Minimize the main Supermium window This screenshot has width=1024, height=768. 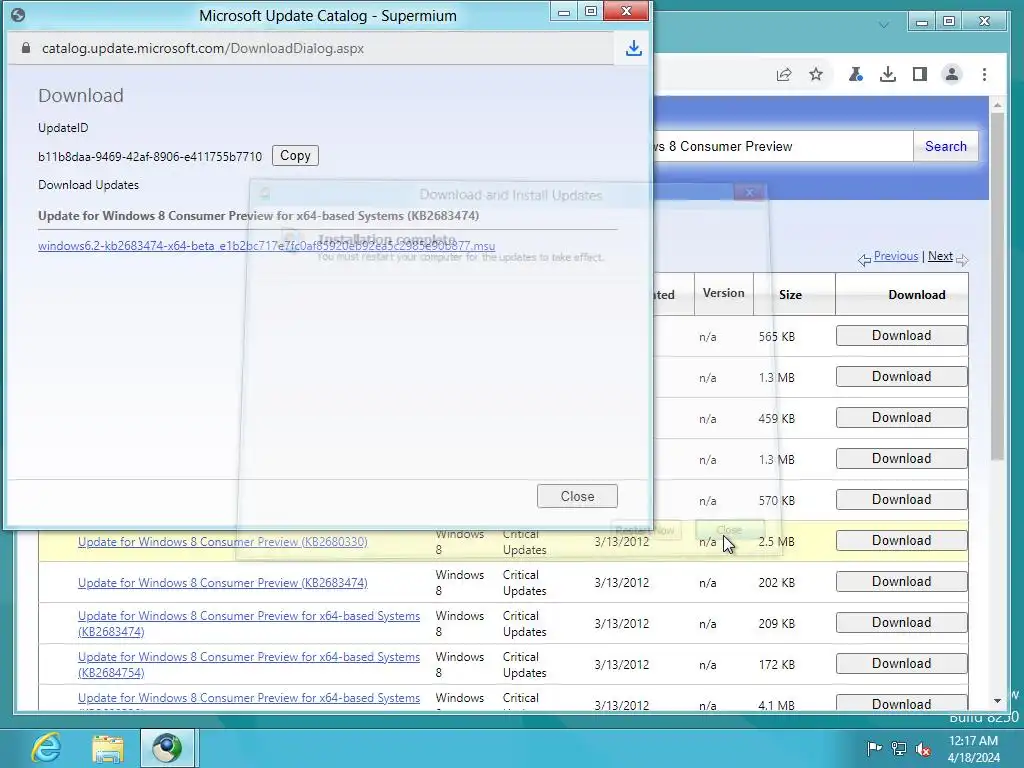[922, 22]
